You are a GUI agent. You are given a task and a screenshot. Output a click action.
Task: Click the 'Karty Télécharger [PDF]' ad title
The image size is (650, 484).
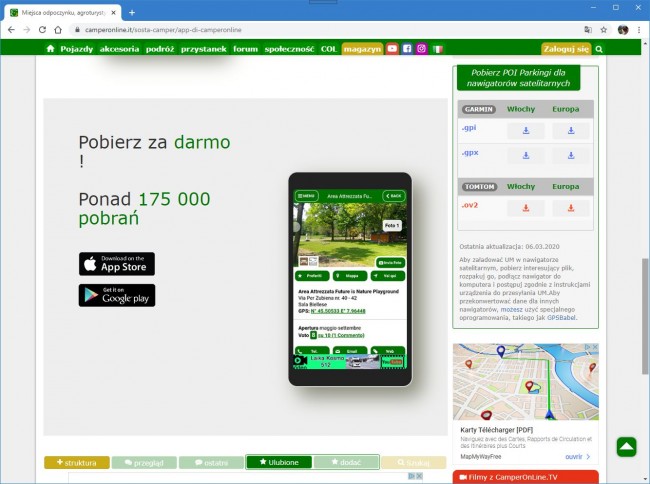coord(497,430)
